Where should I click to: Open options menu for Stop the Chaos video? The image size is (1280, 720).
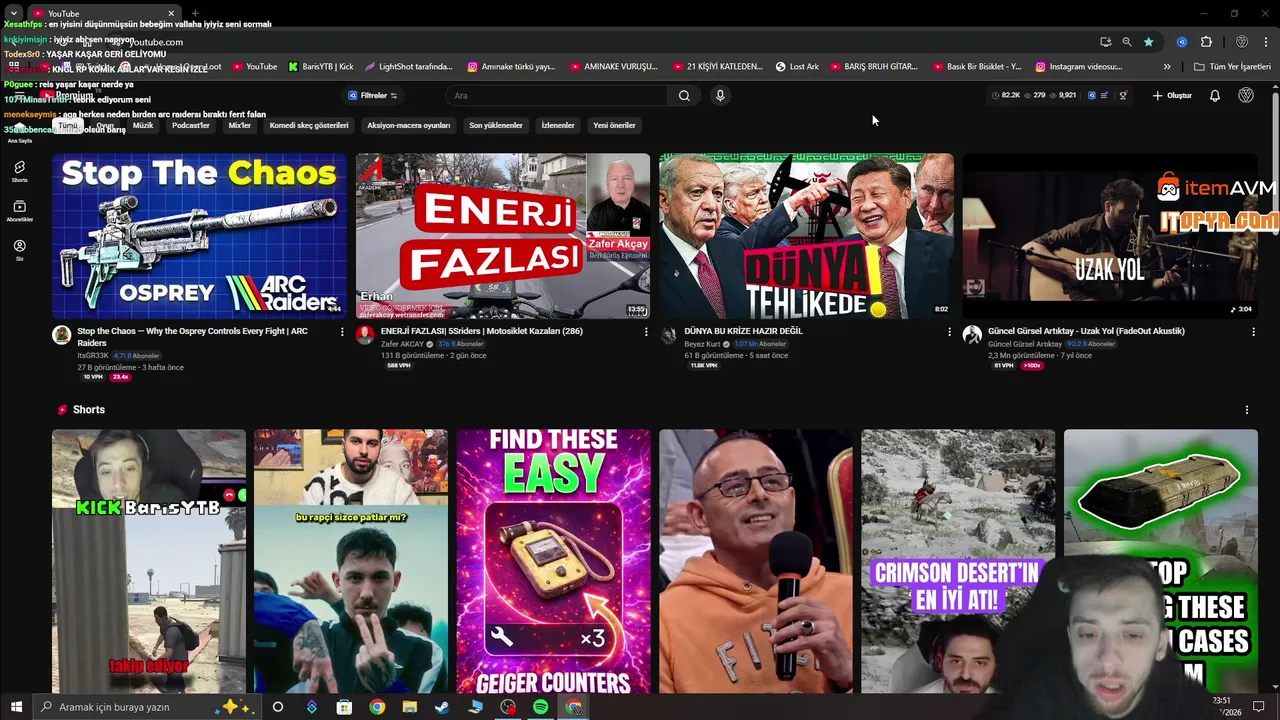[342, 332]
